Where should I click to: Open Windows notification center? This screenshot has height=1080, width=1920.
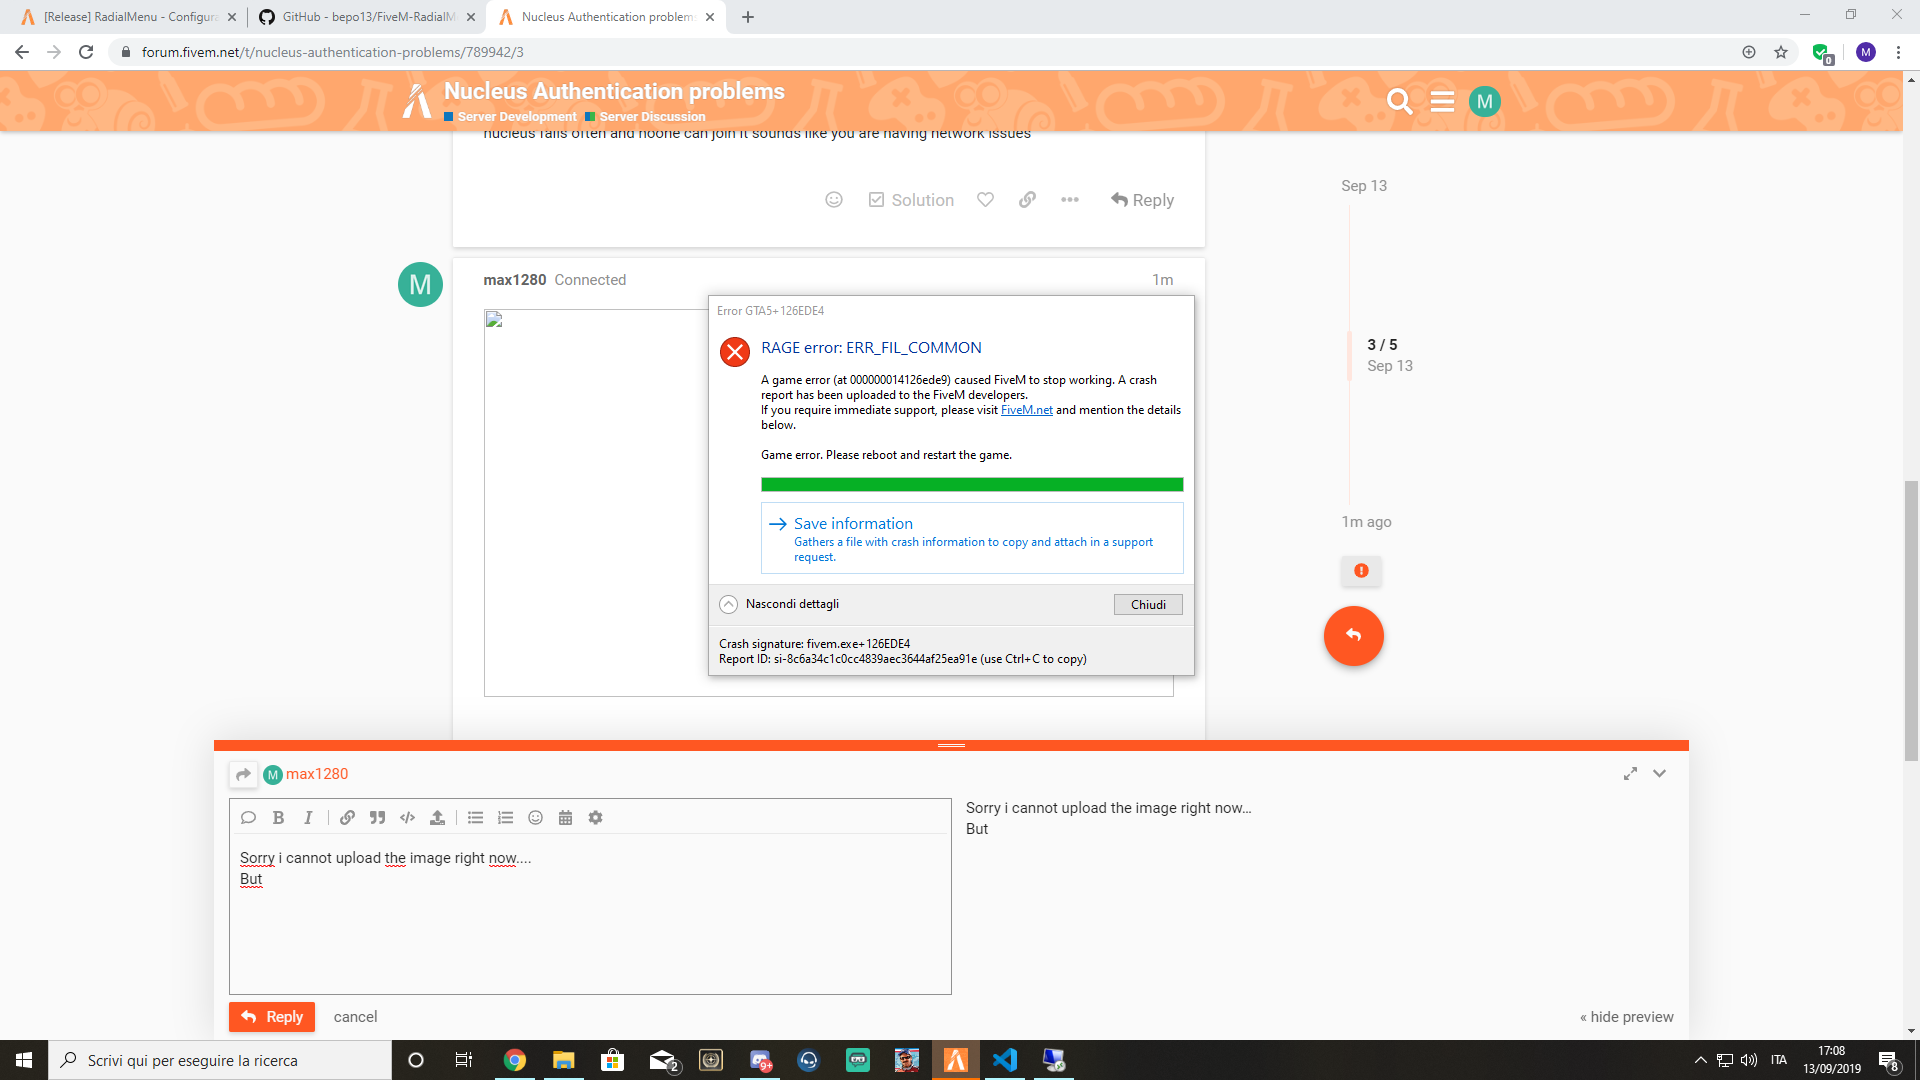(x=1888, y=1061)
